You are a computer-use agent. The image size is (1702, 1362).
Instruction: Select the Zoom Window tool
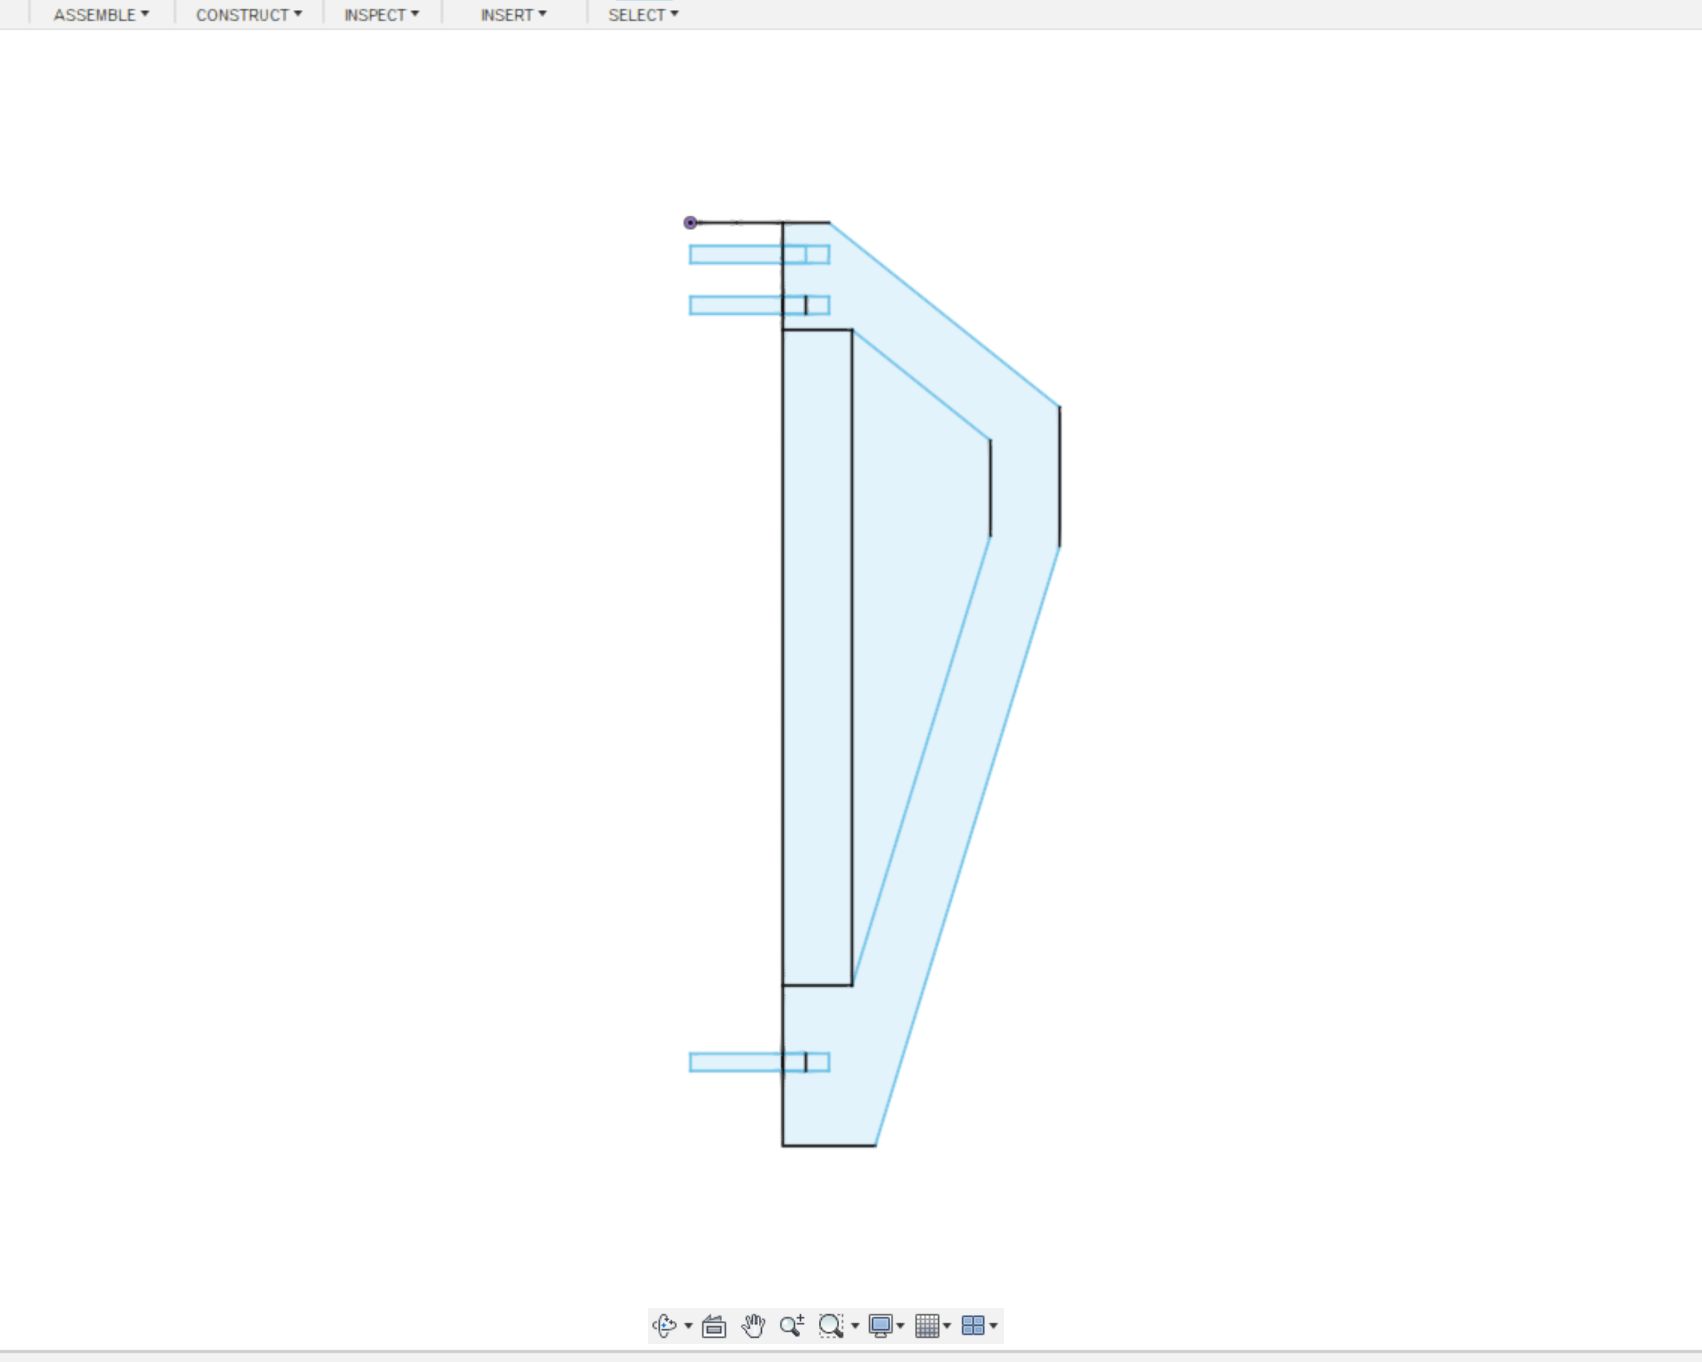[x=833, y=1325]
